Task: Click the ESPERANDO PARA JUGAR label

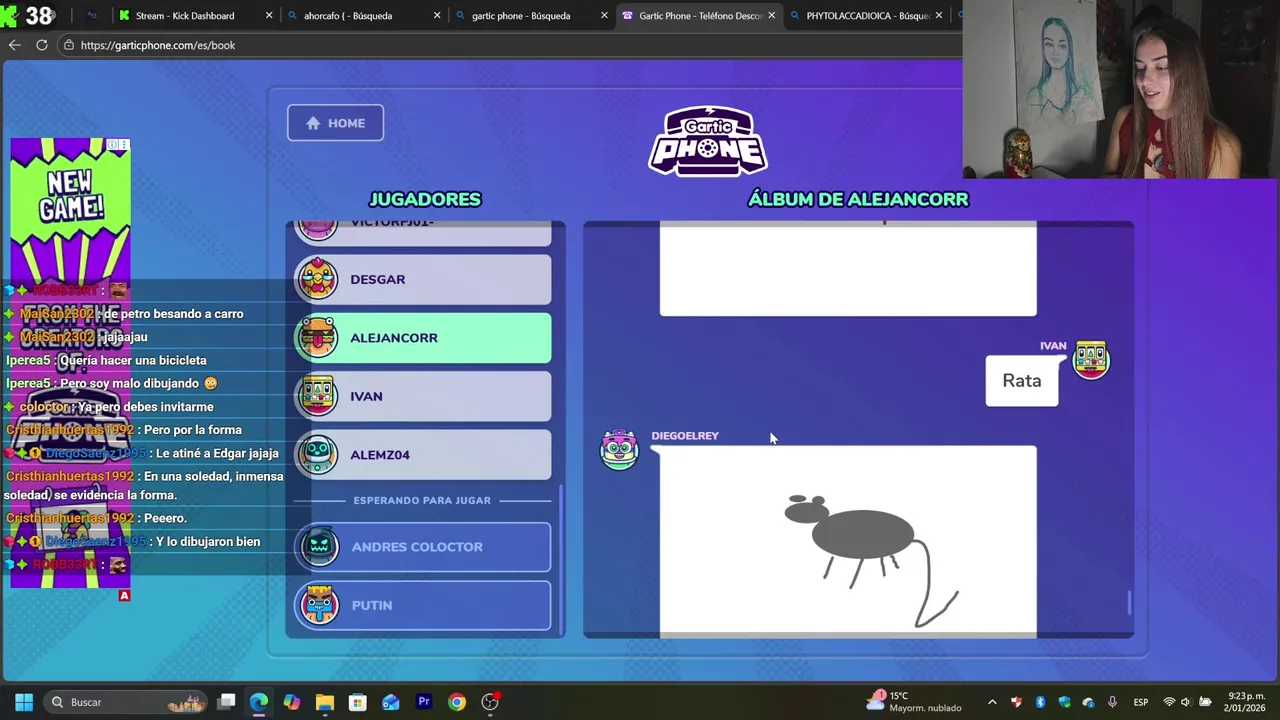Action: [x=422, y=500]
